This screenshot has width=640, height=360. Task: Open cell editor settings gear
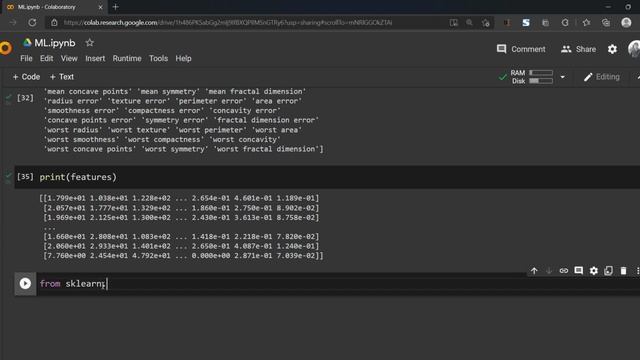pos(593,271)
